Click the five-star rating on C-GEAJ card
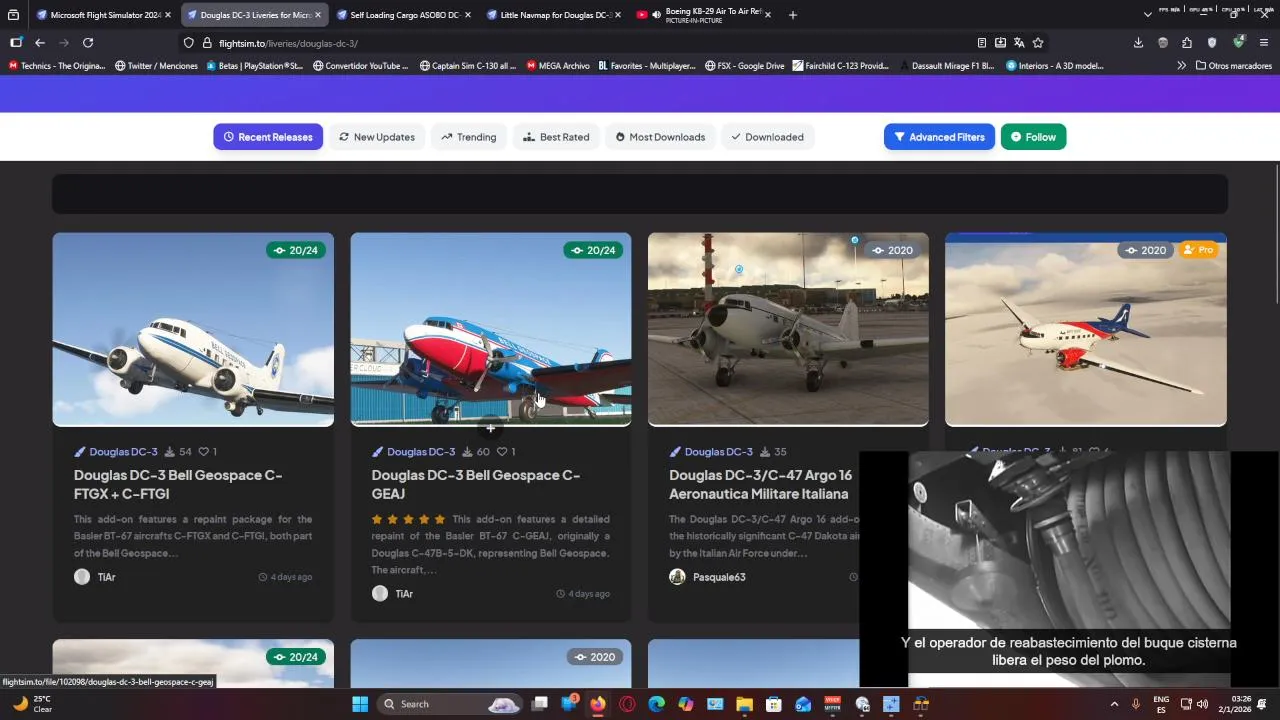The height and width of the screenshot is (720, 1280). point(408,519)
